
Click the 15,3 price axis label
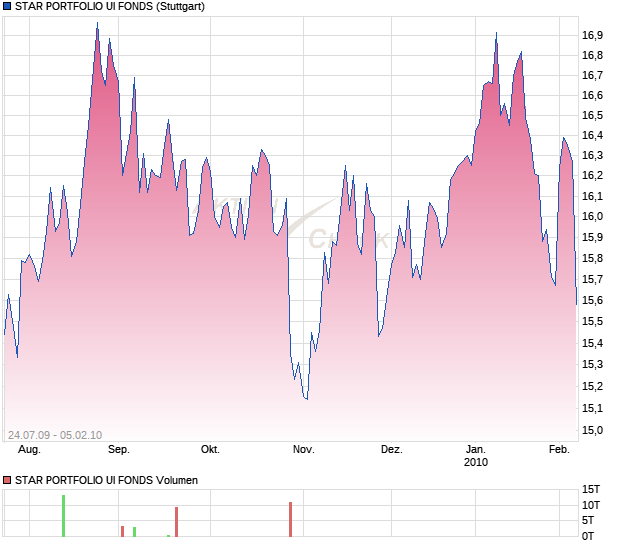[x=592, y=365]
